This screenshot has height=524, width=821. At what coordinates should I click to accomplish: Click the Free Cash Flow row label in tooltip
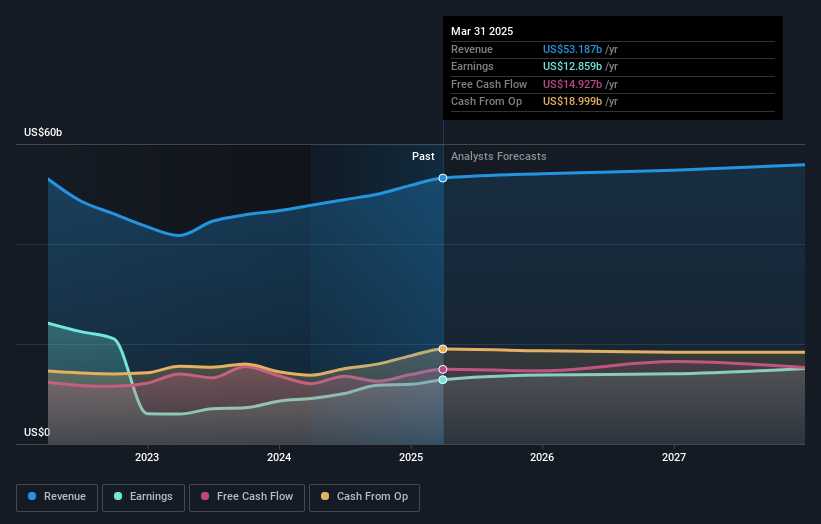[x=489, y=84]
